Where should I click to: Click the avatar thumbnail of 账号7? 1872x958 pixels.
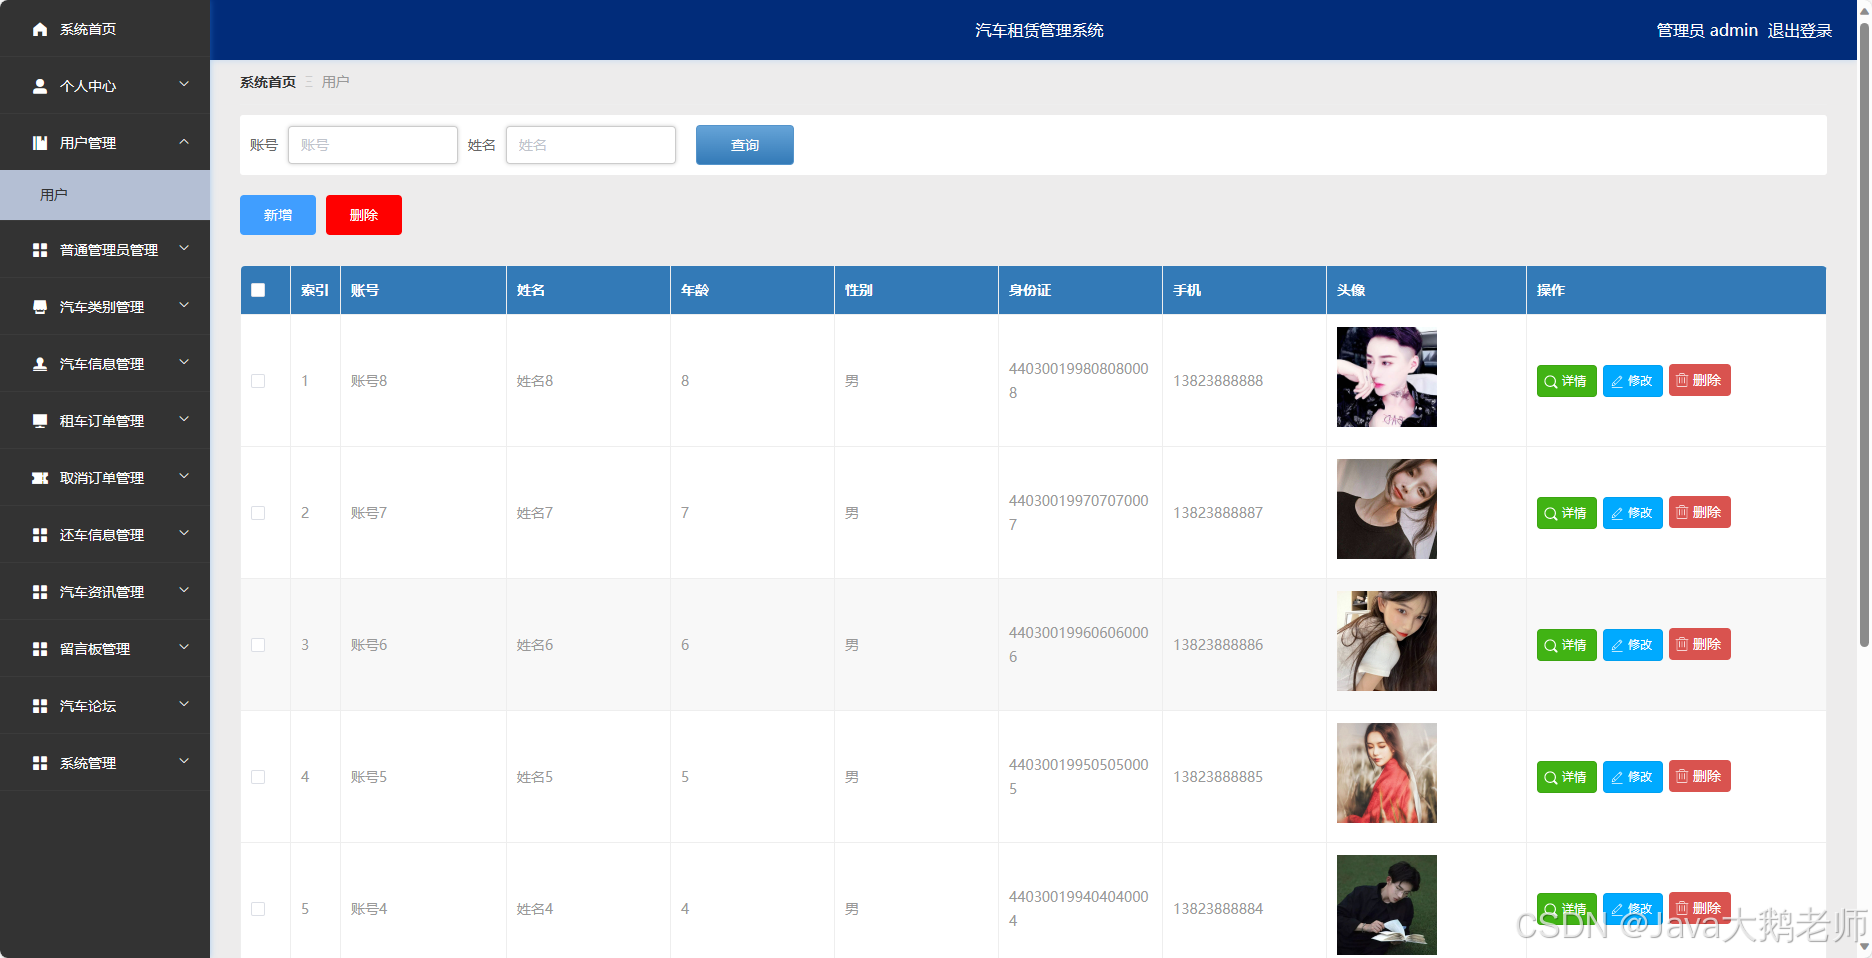[1387, 509]
